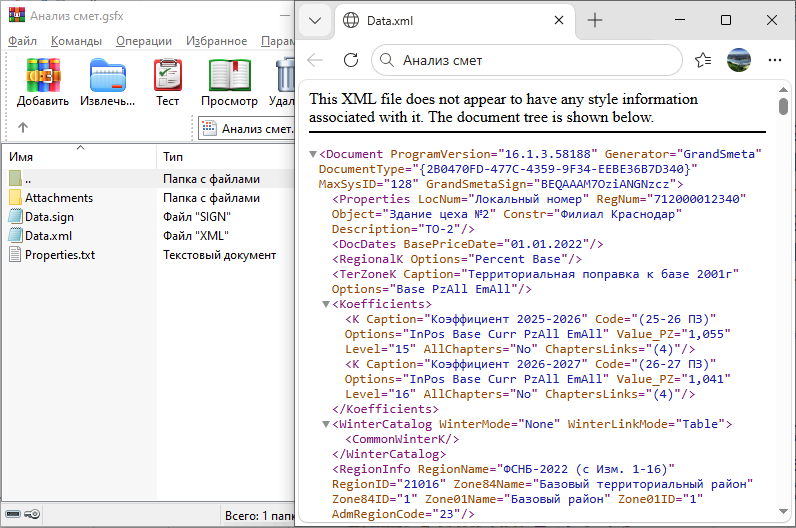
Task: Click the Value_PZ value 1,055
Action: coord(706,334)
